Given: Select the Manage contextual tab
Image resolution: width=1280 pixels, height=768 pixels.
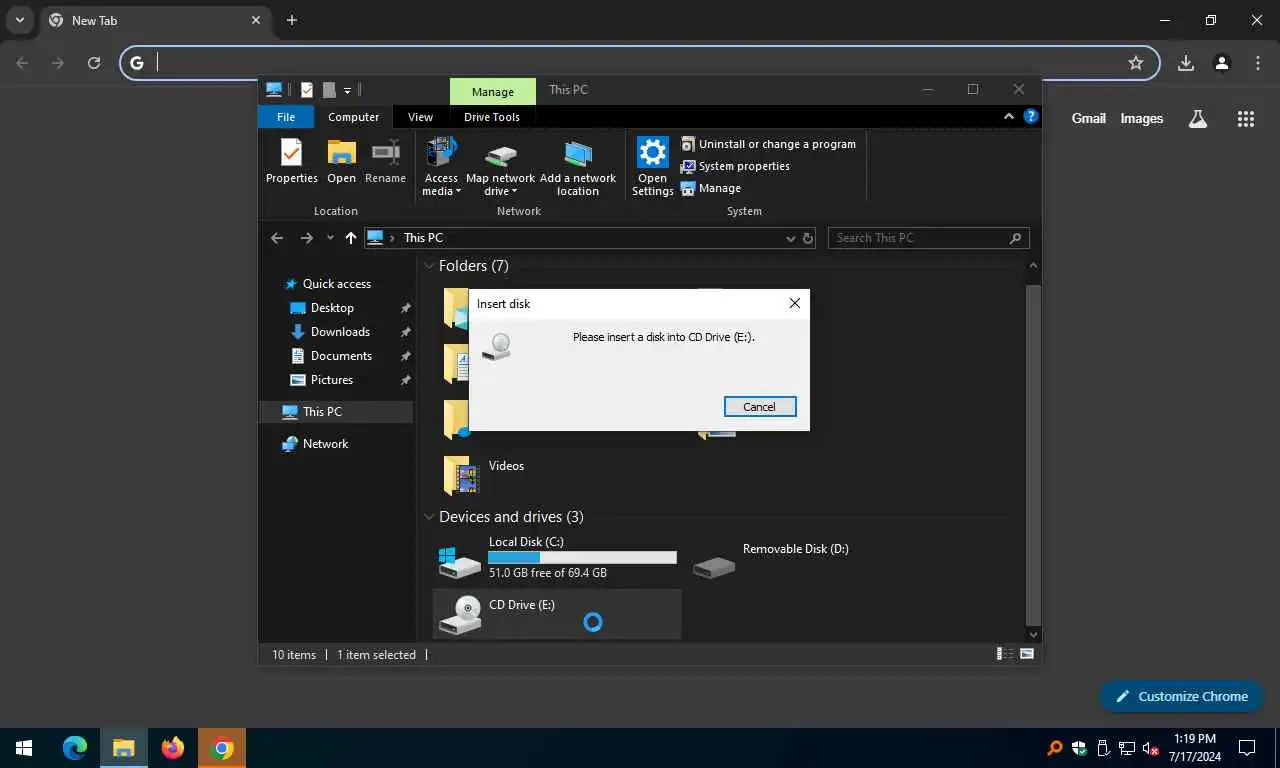Looking at the screenshot, I should pos(493,92).
